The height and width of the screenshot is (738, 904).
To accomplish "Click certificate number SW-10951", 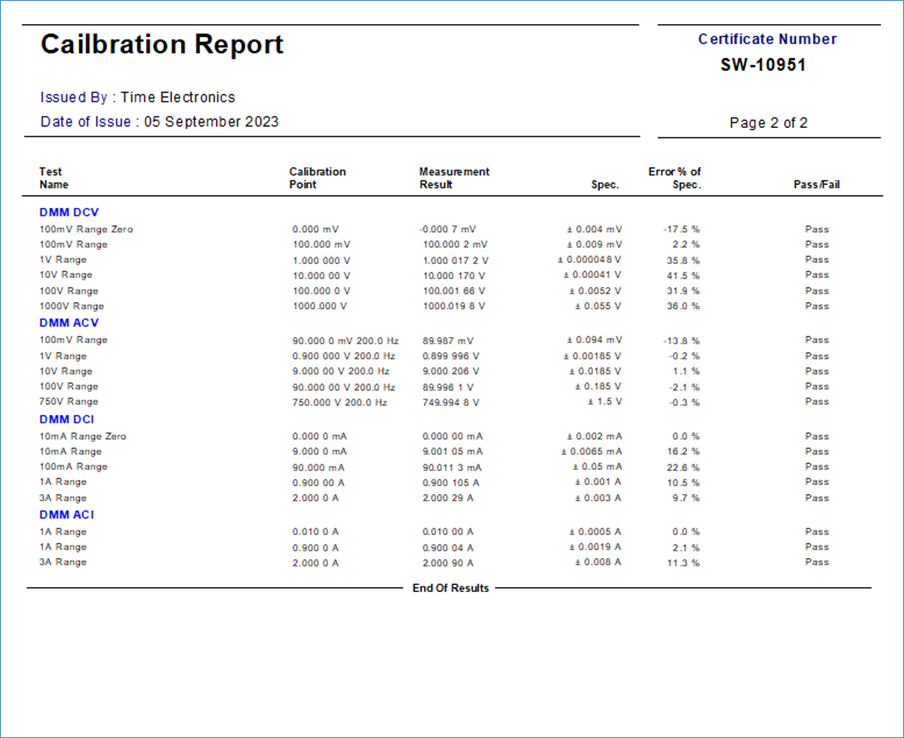I will 763,65.
